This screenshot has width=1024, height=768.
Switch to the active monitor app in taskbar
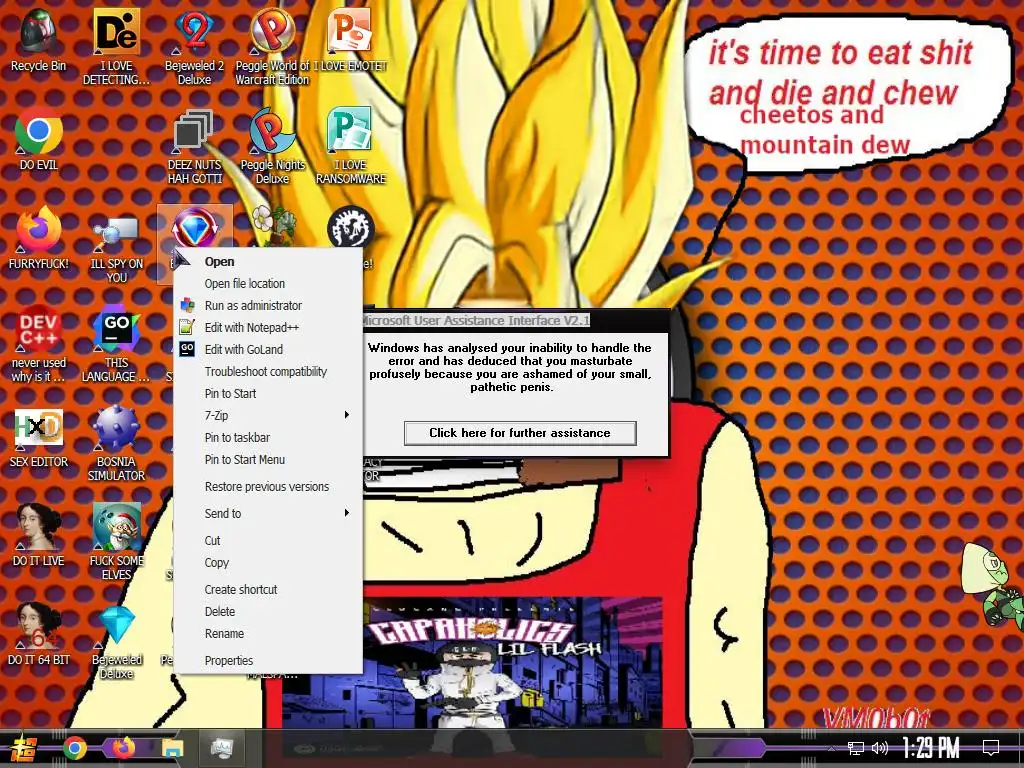[x=221, y=748]
